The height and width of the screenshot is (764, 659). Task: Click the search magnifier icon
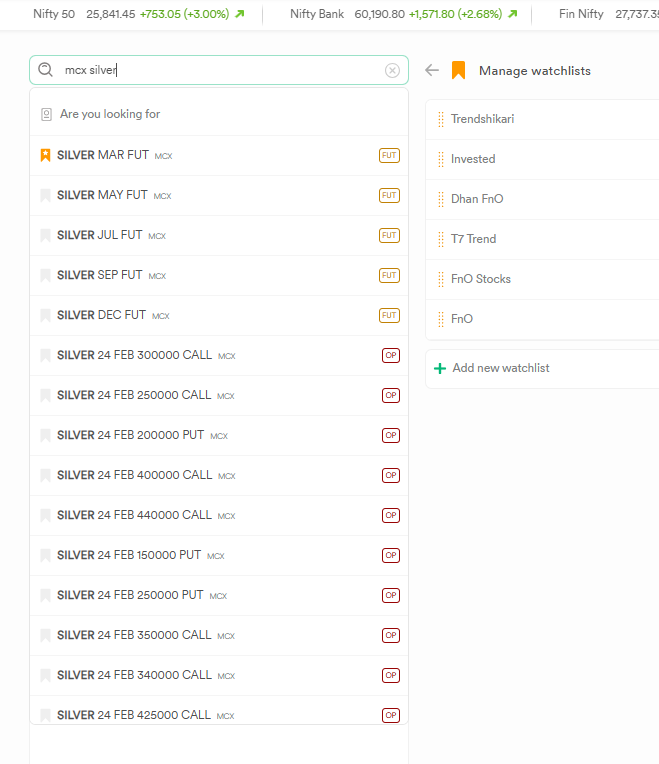pyautogui.click(x=45, y=70)
